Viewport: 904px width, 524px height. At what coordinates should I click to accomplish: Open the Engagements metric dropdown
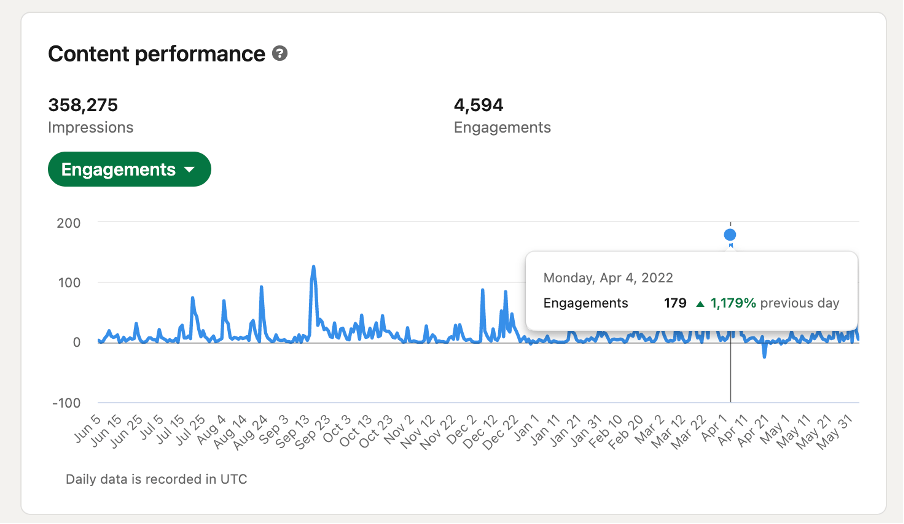pos(129,169)
